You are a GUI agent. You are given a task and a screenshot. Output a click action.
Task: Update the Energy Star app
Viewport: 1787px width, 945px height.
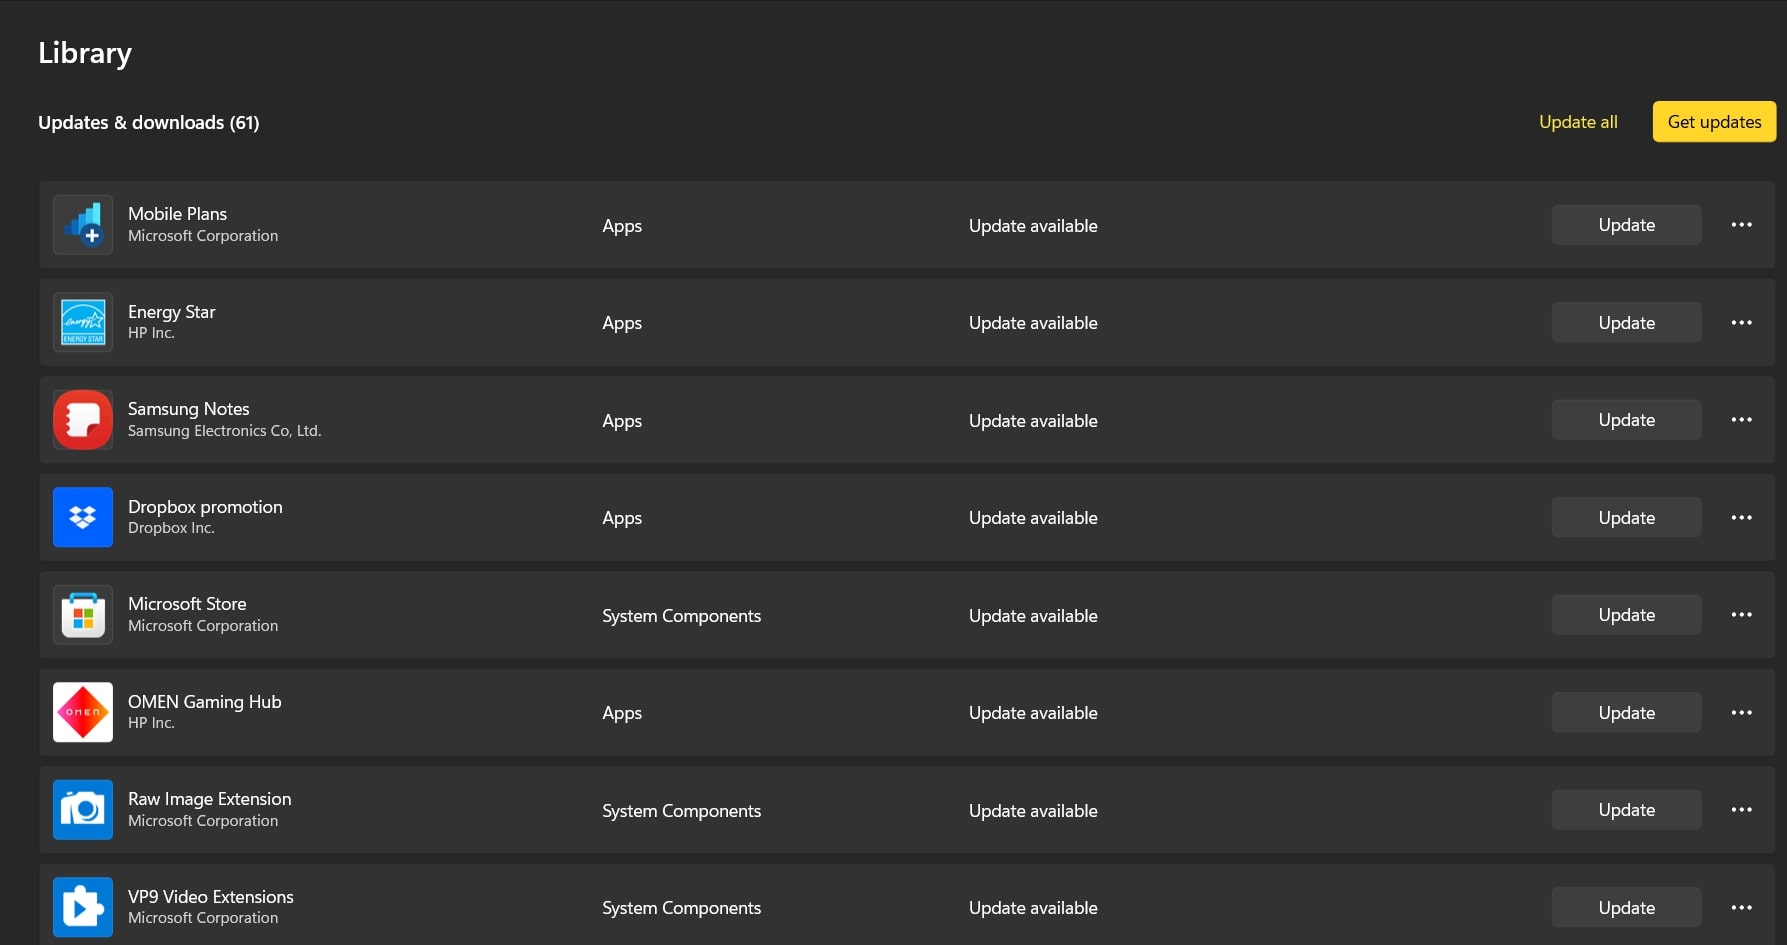pos(1626,322)
